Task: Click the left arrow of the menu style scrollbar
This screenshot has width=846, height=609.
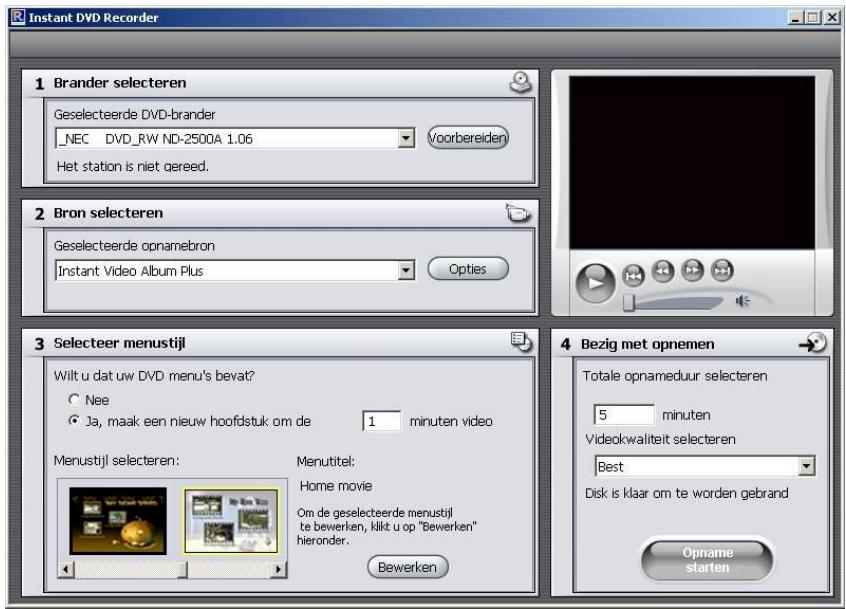Action: coord(66,569)
